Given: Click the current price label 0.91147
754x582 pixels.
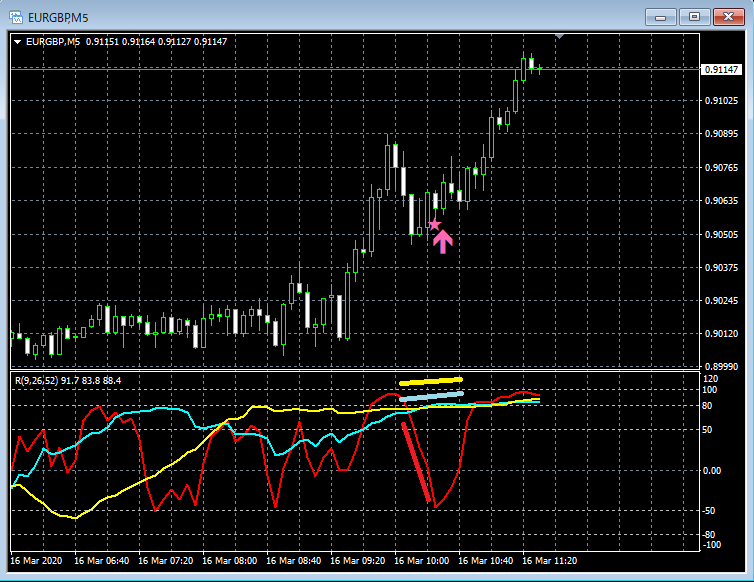Looking at the screenshot, I should pos(721,69).
